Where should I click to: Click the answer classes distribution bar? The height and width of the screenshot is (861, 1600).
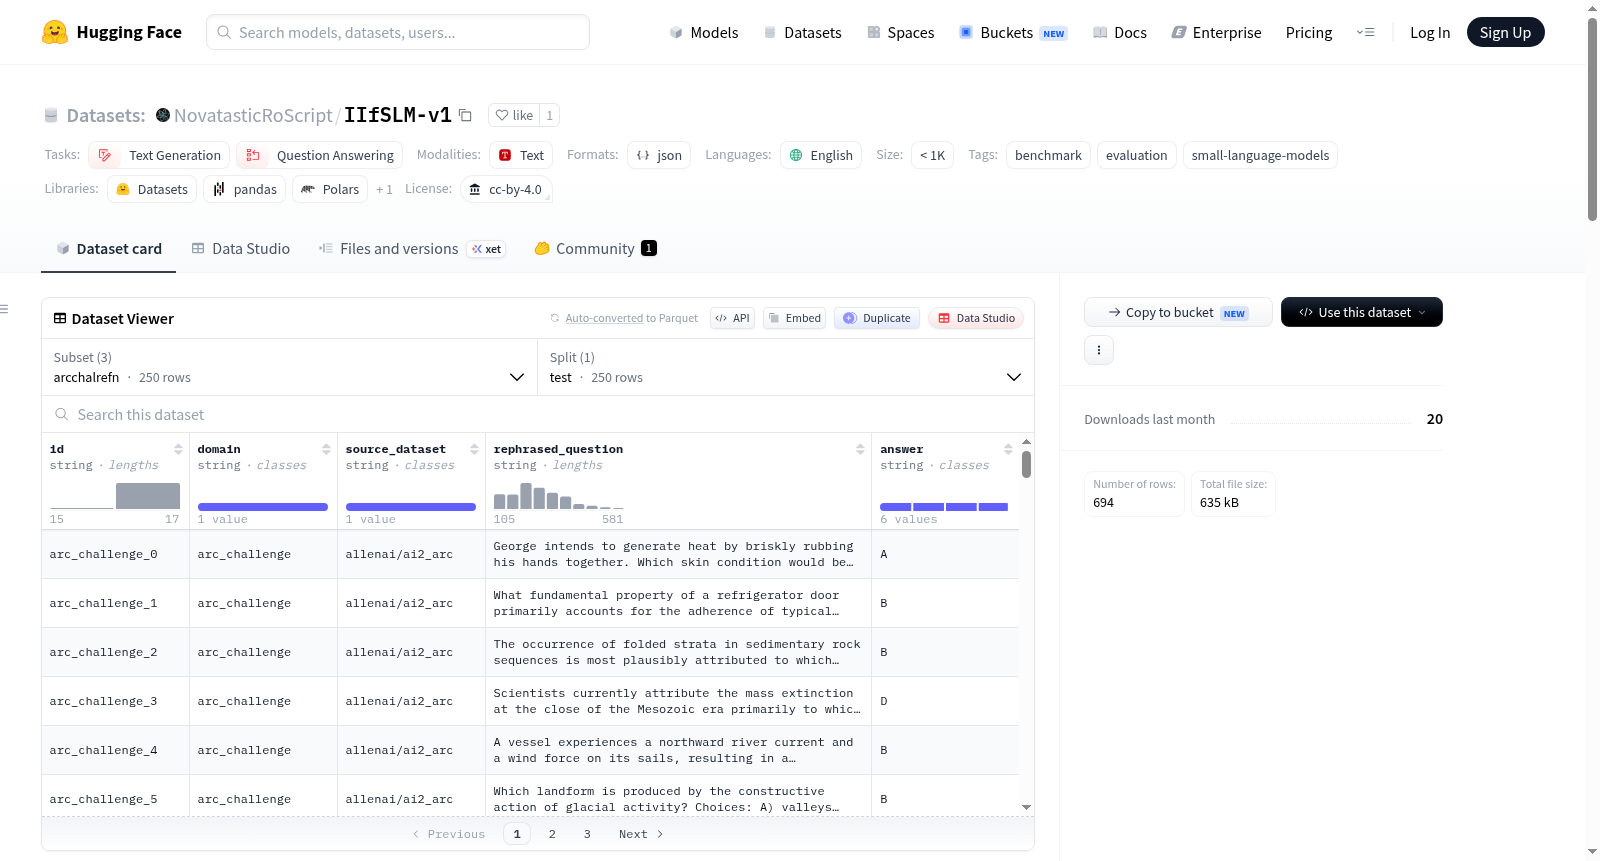tap(944, 507)
